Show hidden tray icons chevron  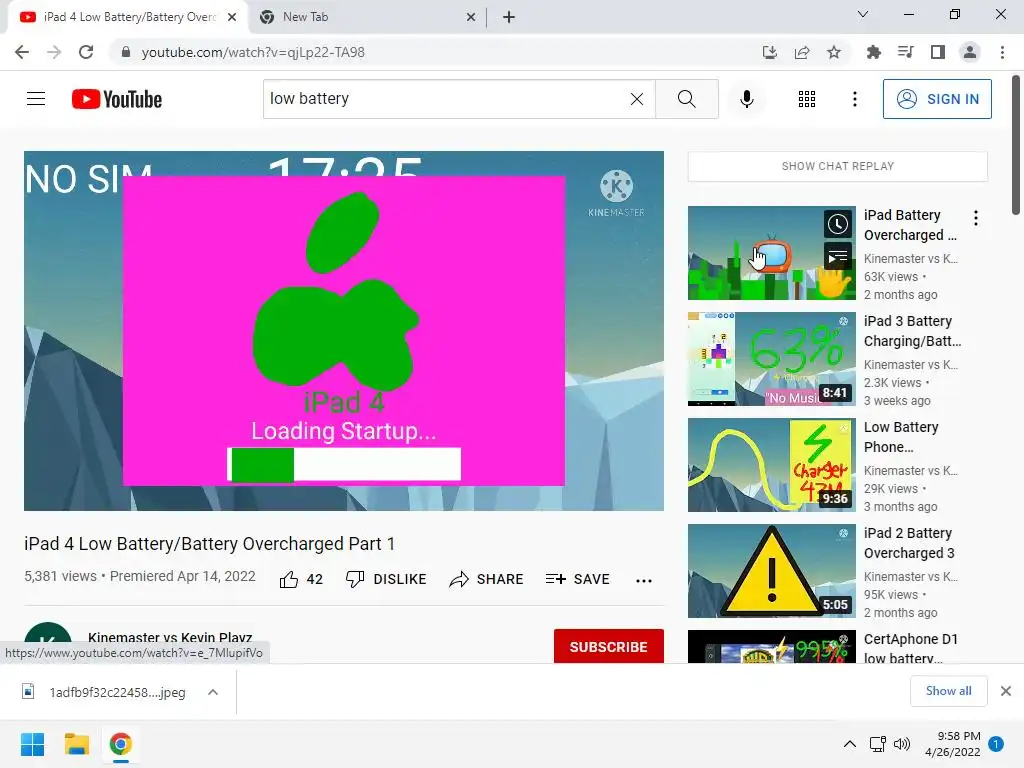tap(850, 744)
